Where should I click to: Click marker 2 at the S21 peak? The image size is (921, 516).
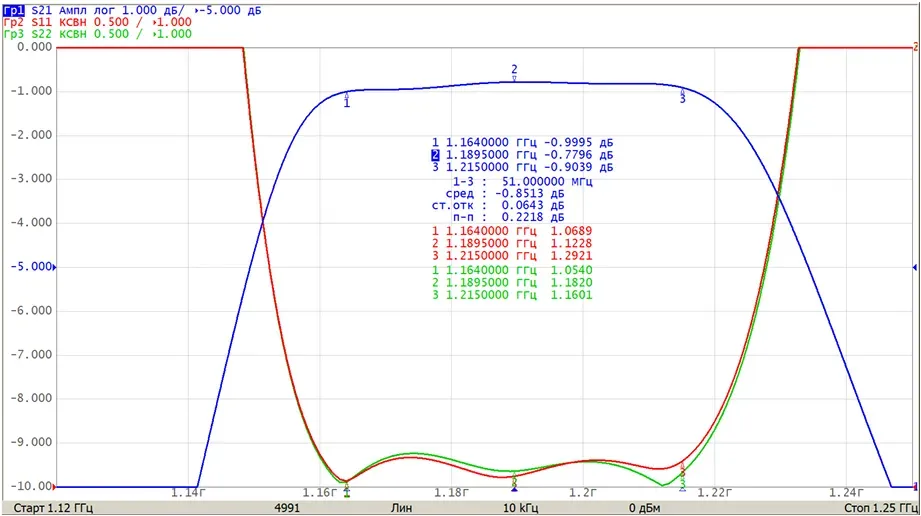(x=514, y=73)
